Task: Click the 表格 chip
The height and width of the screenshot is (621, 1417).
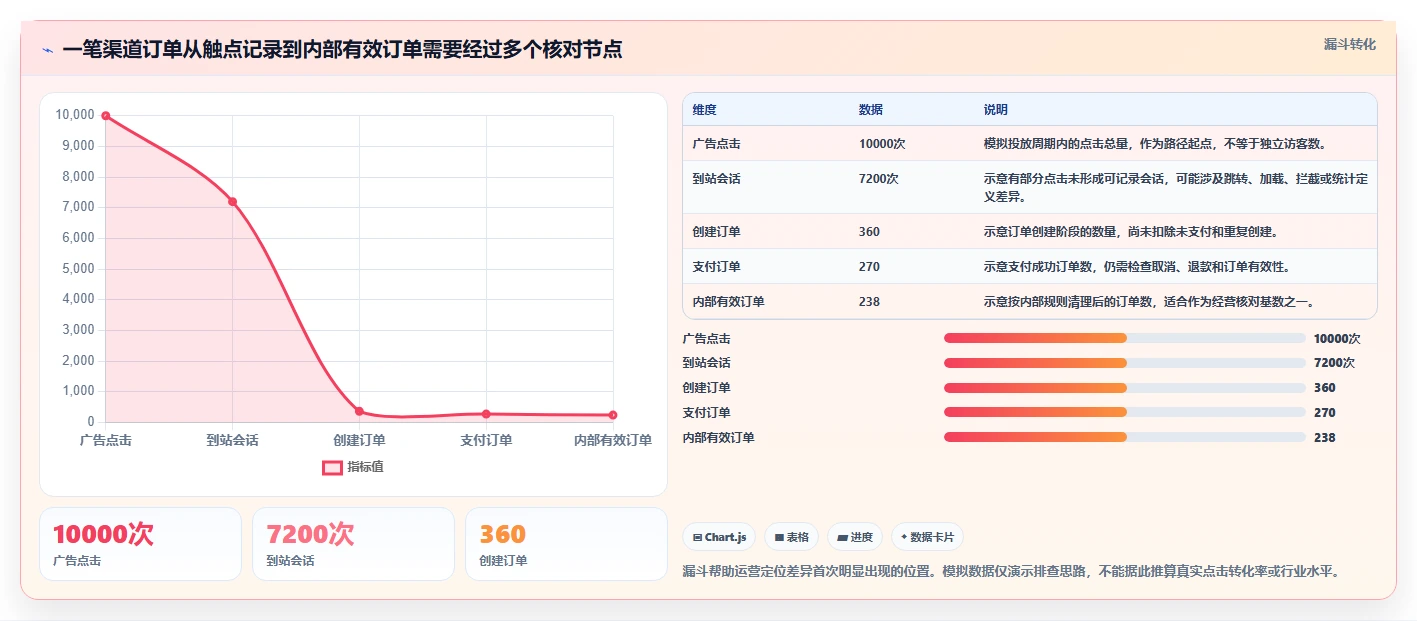Action: tap(791, 537)
